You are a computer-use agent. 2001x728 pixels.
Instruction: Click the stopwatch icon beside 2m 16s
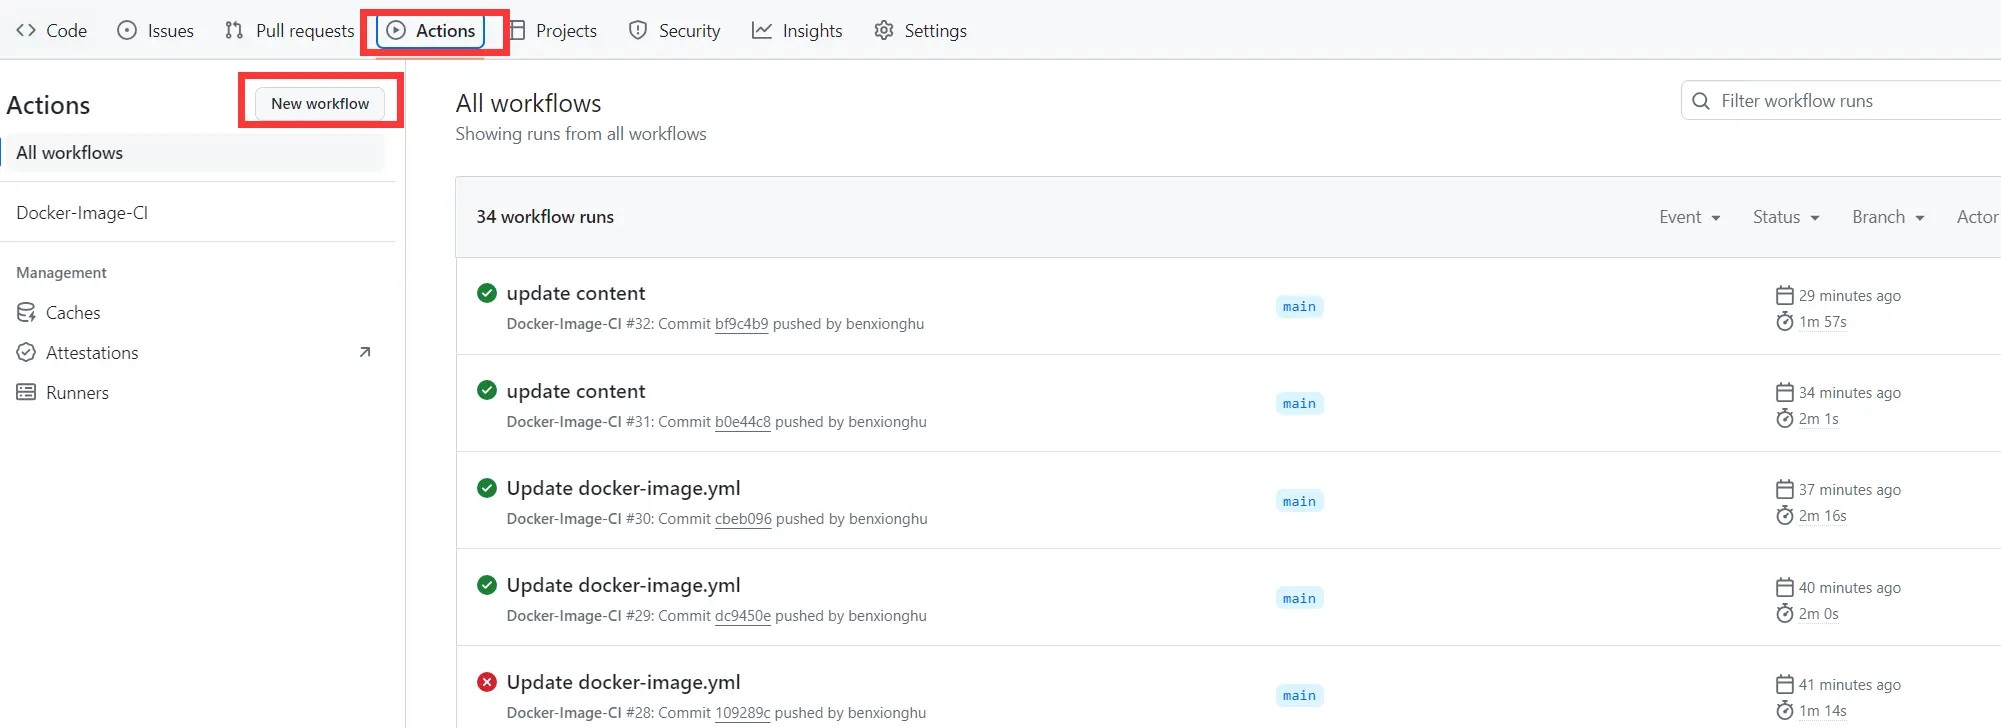[1785, 515]
